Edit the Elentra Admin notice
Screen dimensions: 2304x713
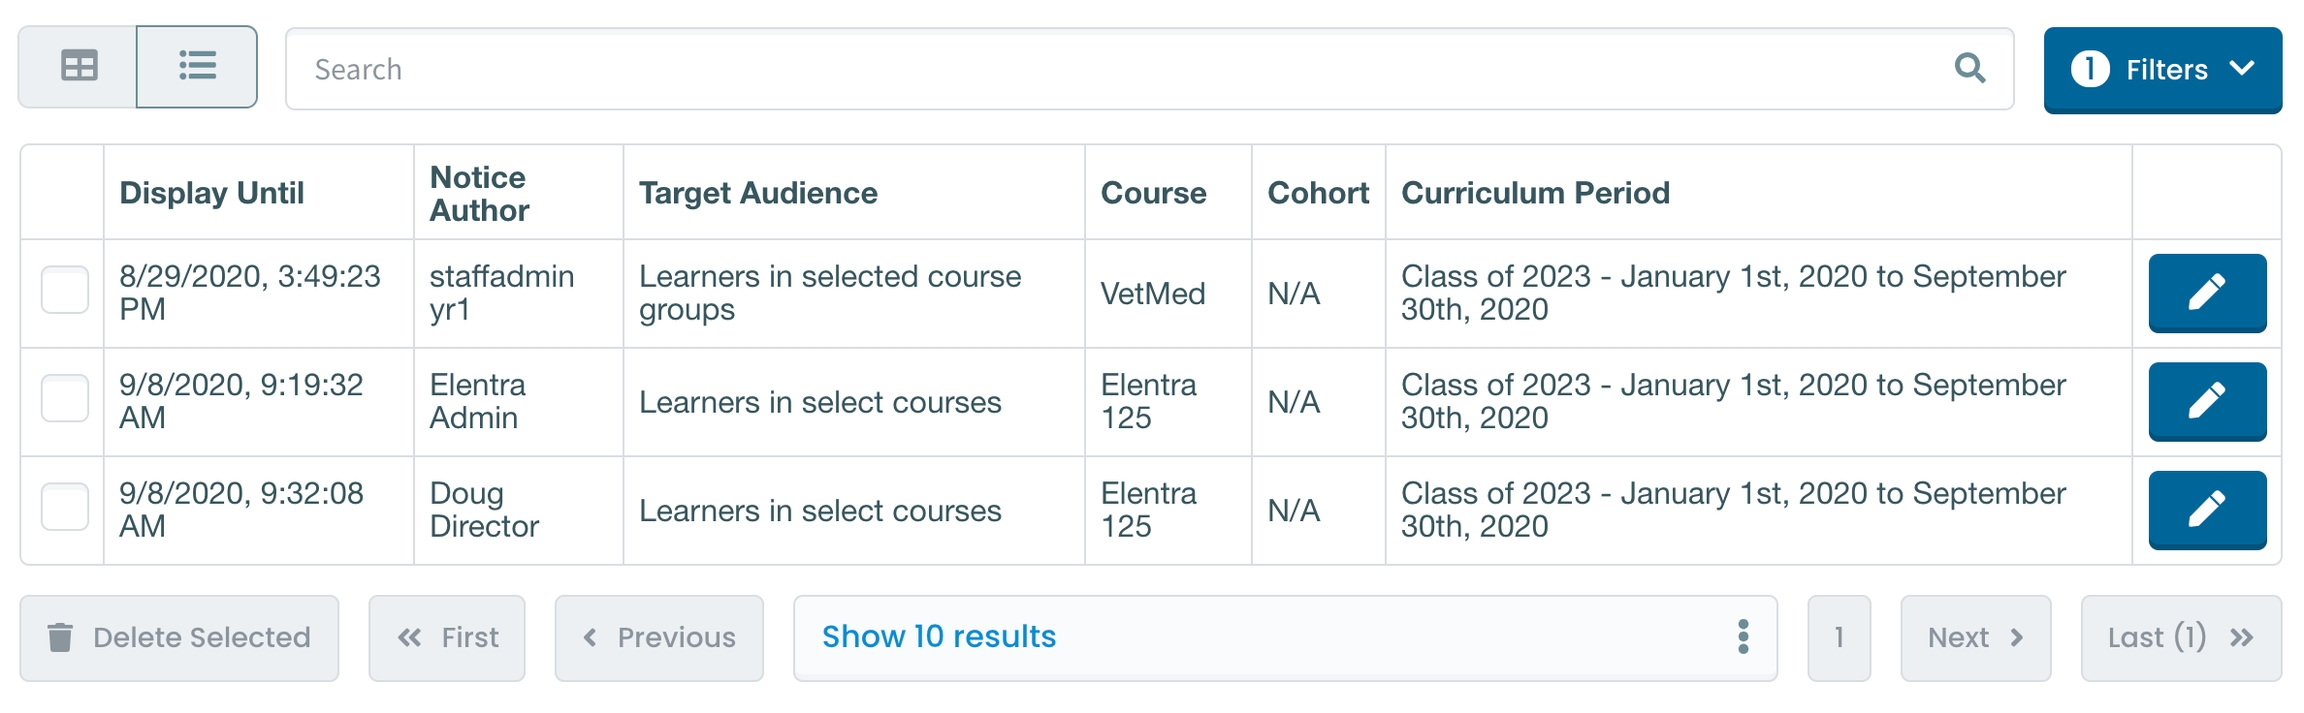point(2206,401)
